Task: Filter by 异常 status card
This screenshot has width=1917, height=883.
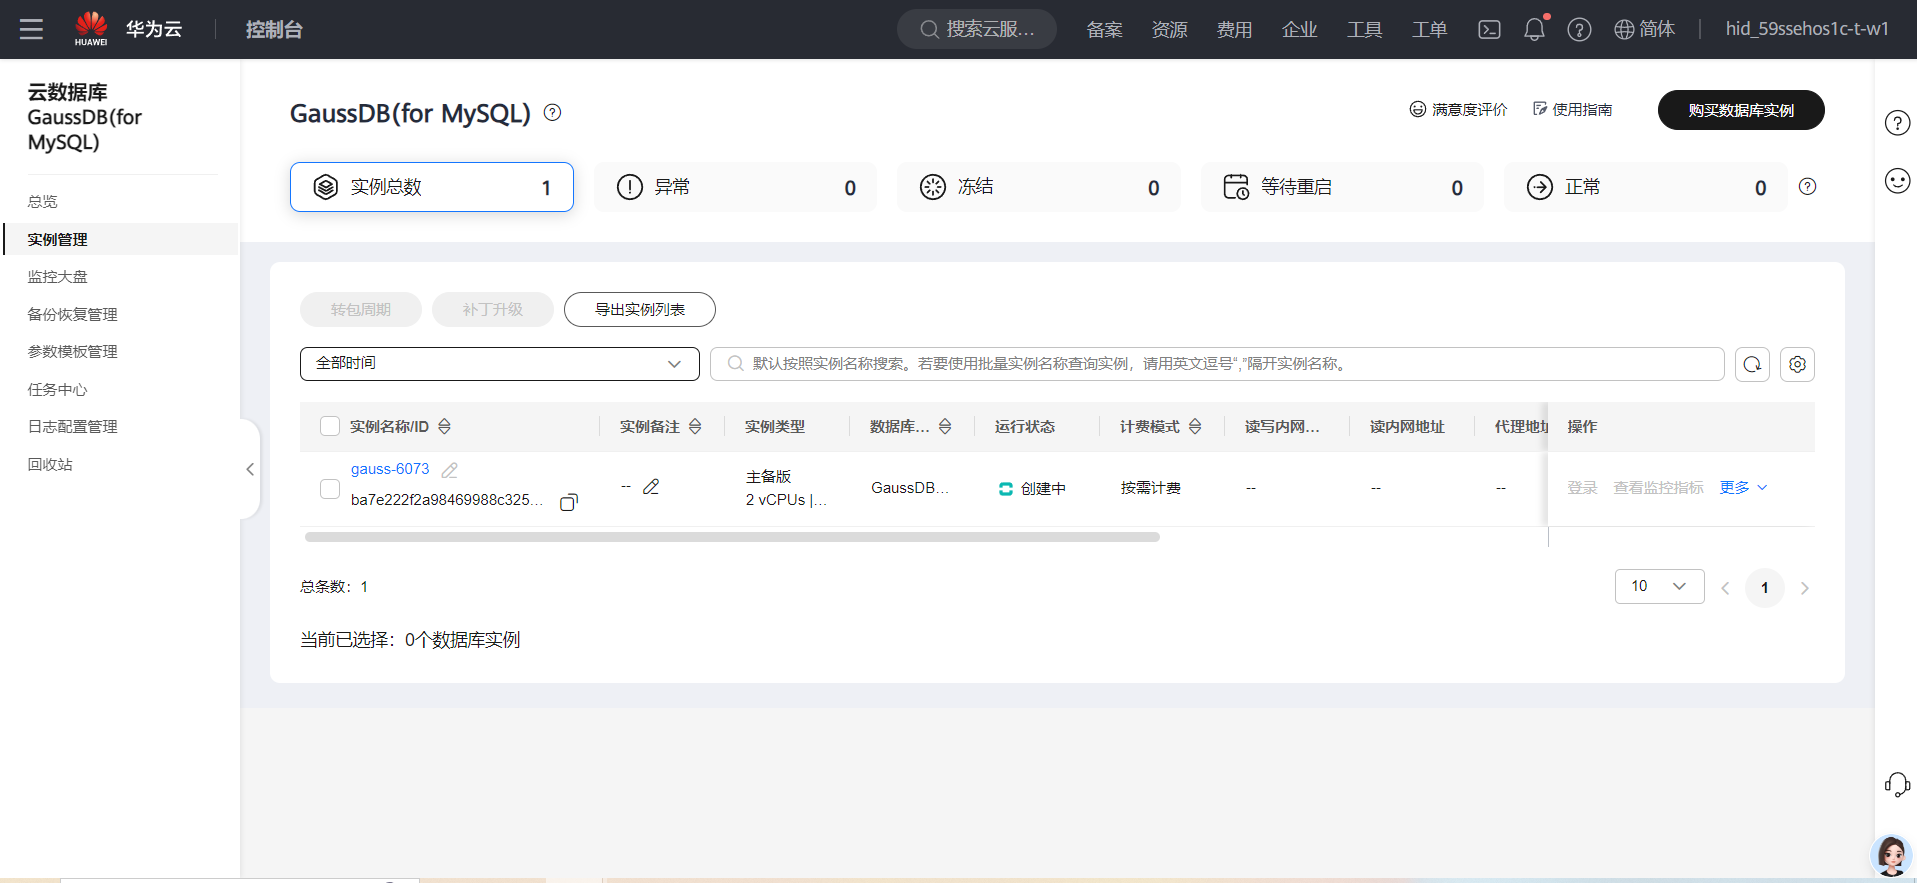Action: (736, 187)
